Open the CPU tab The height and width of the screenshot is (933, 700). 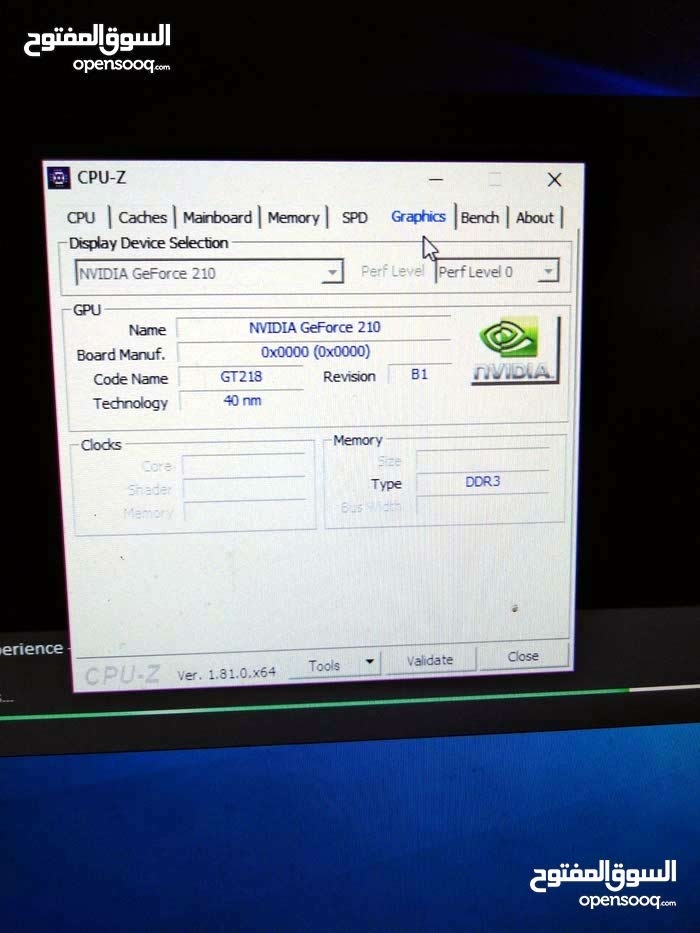click(x=81, y=218)
